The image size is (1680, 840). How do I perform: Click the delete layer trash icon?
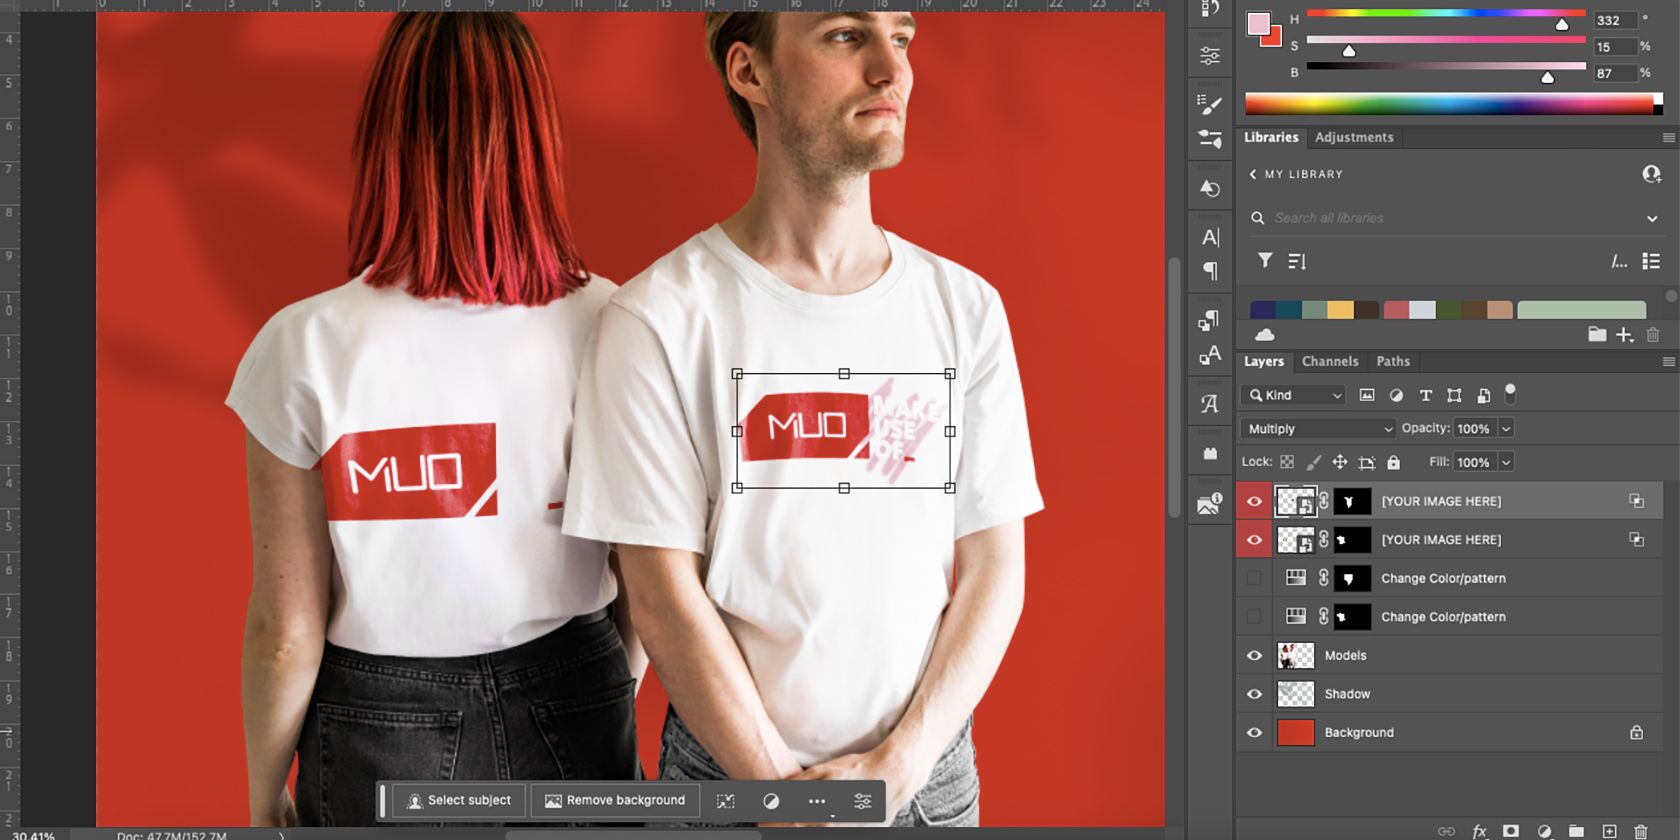(x=1640, y=831)
